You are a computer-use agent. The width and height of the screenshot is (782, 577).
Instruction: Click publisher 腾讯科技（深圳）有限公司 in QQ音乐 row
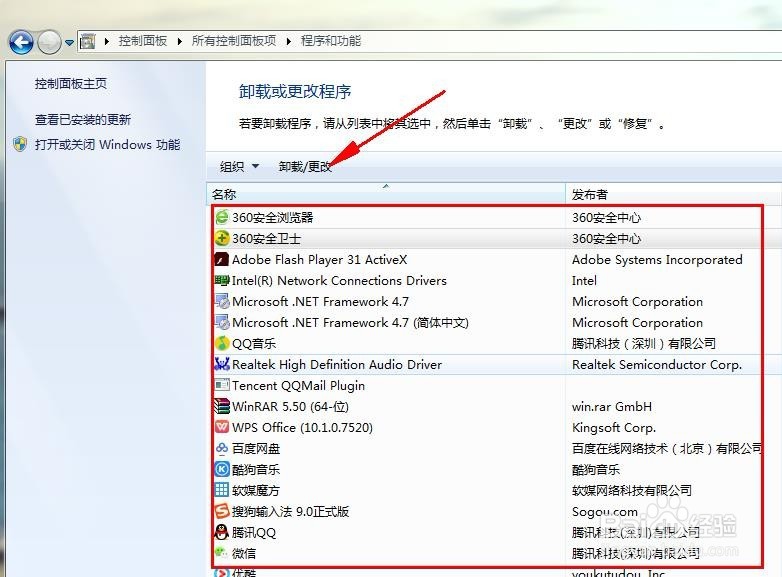pyautogui.click(x=644, y=344)
